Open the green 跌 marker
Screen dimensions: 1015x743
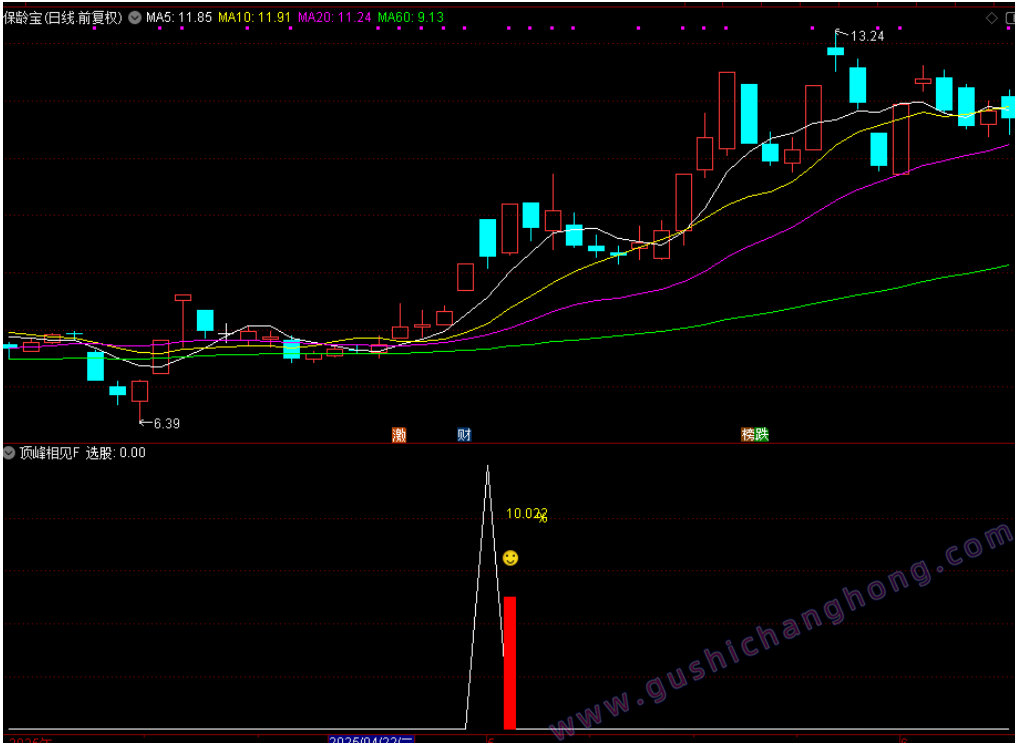pyautogui.click(x=763, y=434)
